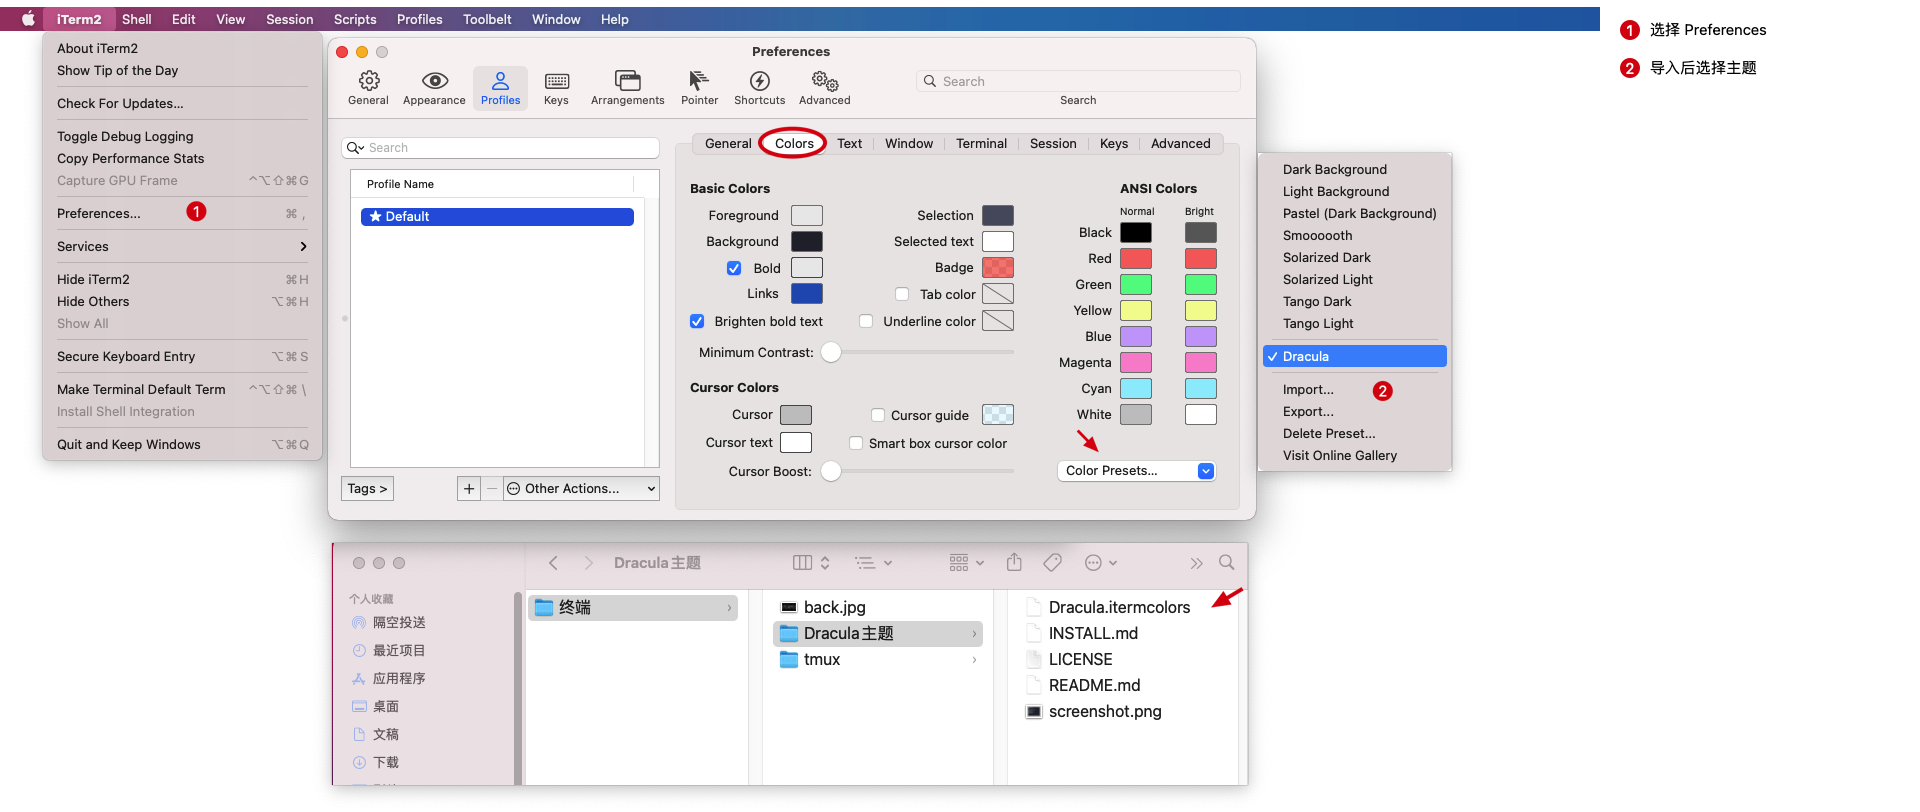Enable the Cursor guide checkbox
Screen dimensions: 1920x812
pyautogui.click(x=878, y=415)
